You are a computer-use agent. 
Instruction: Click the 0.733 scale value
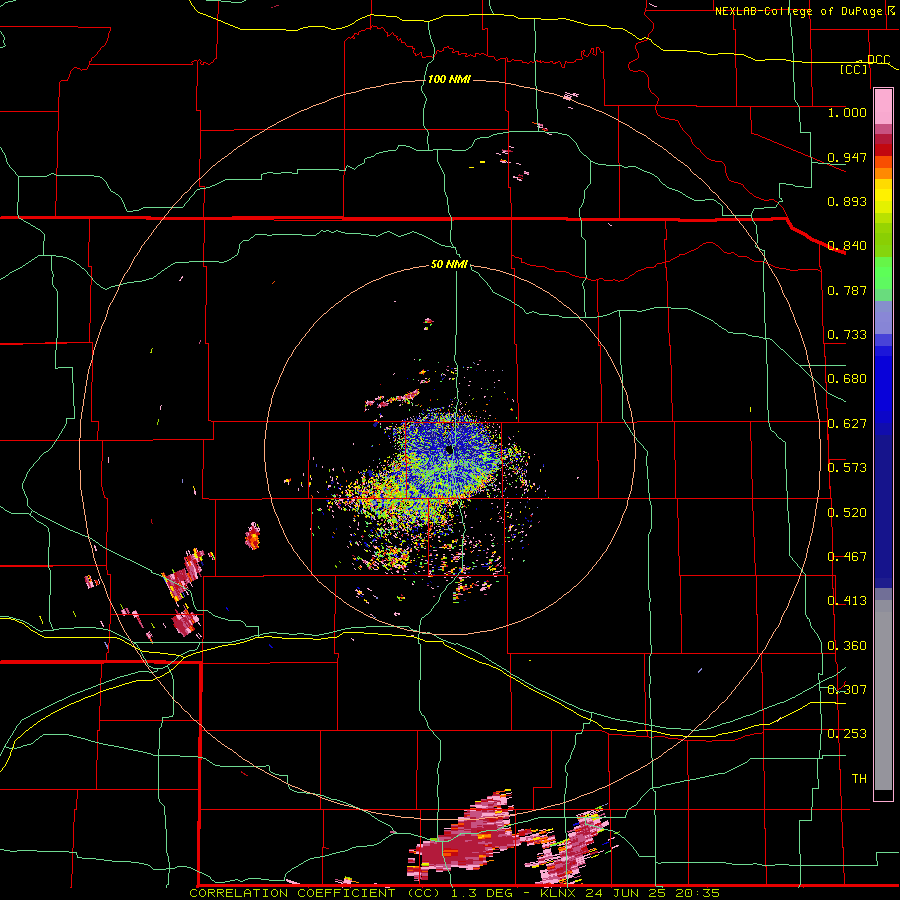847,335
